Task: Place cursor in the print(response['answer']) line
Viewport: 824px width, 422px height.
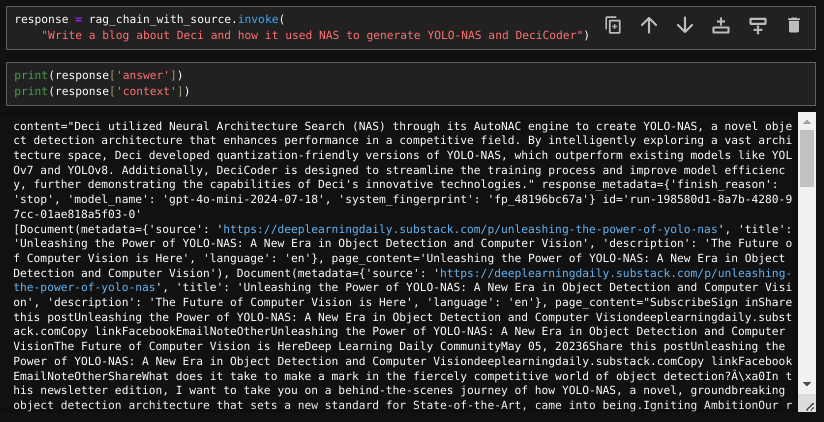Action: pyautogui.click(x=98, y=76)
